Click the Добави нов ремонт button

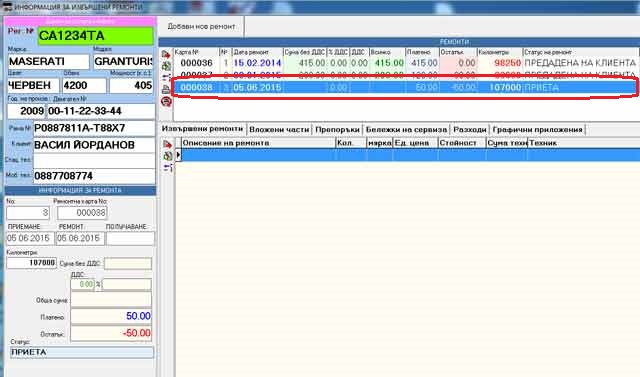201,27
